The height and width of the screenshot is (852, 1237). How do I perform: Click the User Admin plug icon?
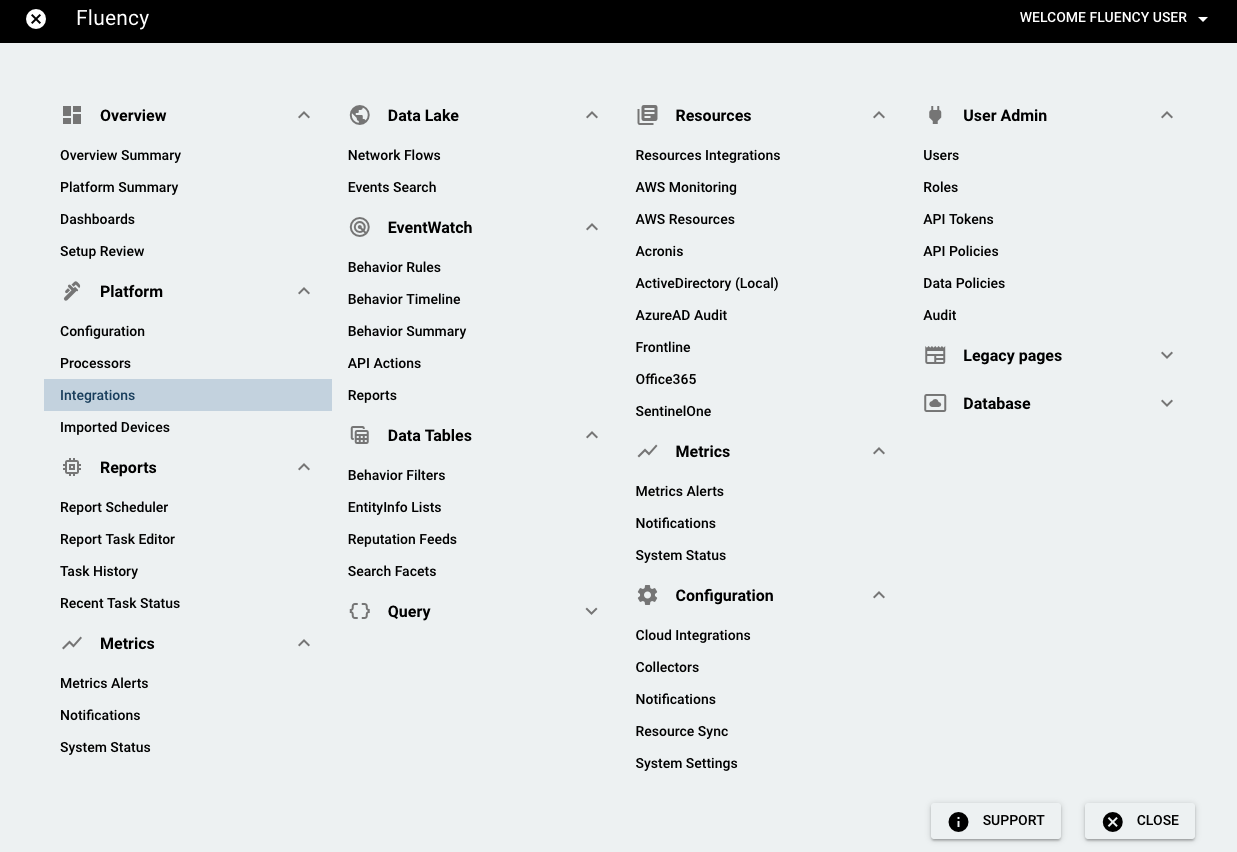(935, 115)
